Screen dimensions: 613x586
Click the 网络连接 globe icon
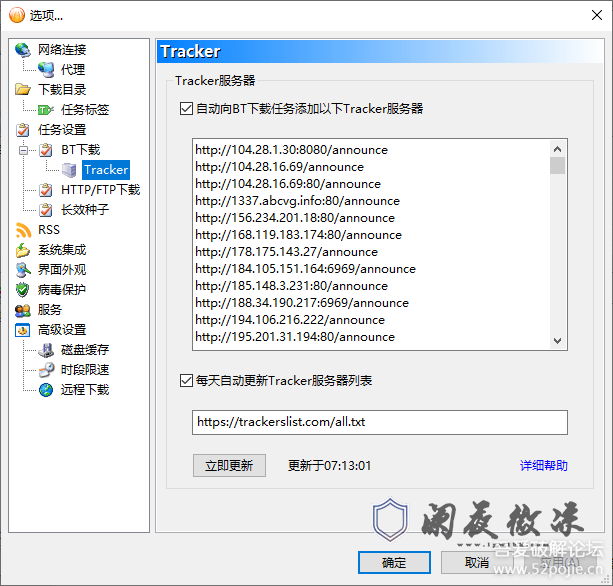click(23, 50)
